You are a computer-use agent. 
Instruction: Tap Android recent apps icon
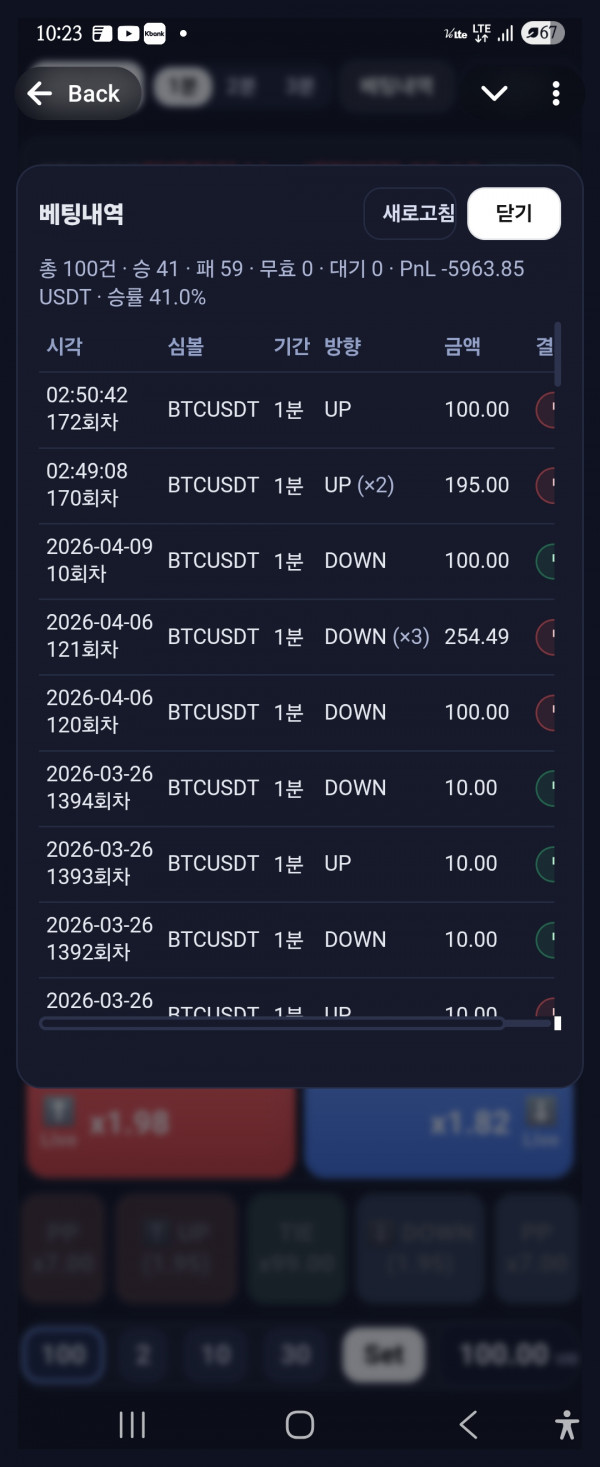click(132, 1425)
